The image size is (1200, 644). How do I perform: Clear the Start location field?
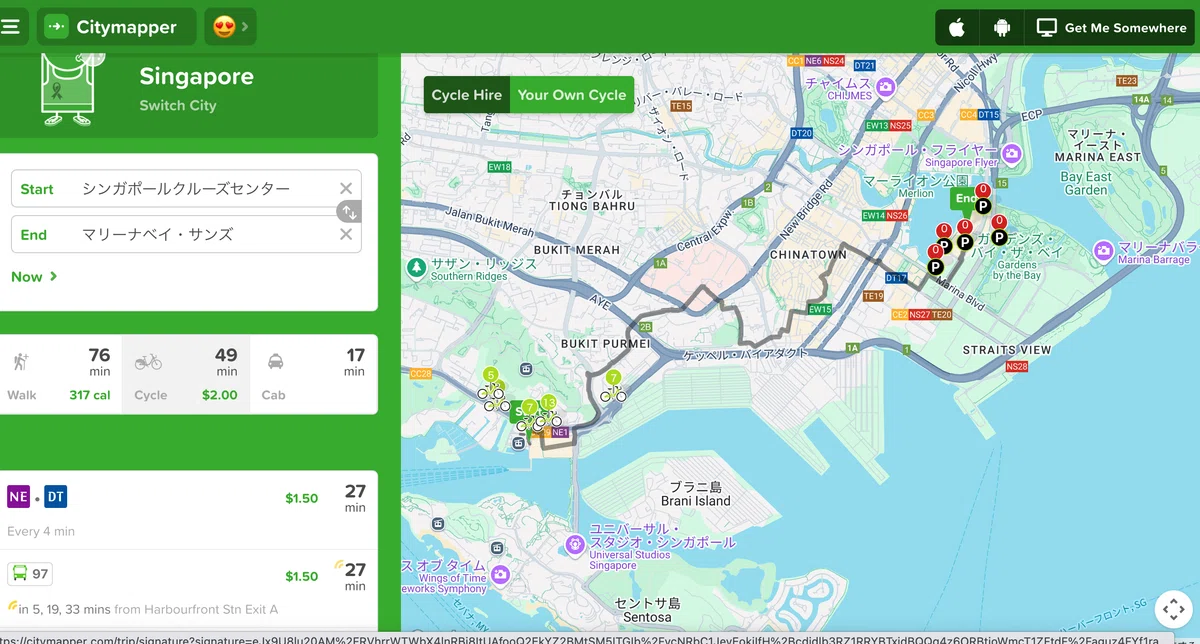coord(346,189)
